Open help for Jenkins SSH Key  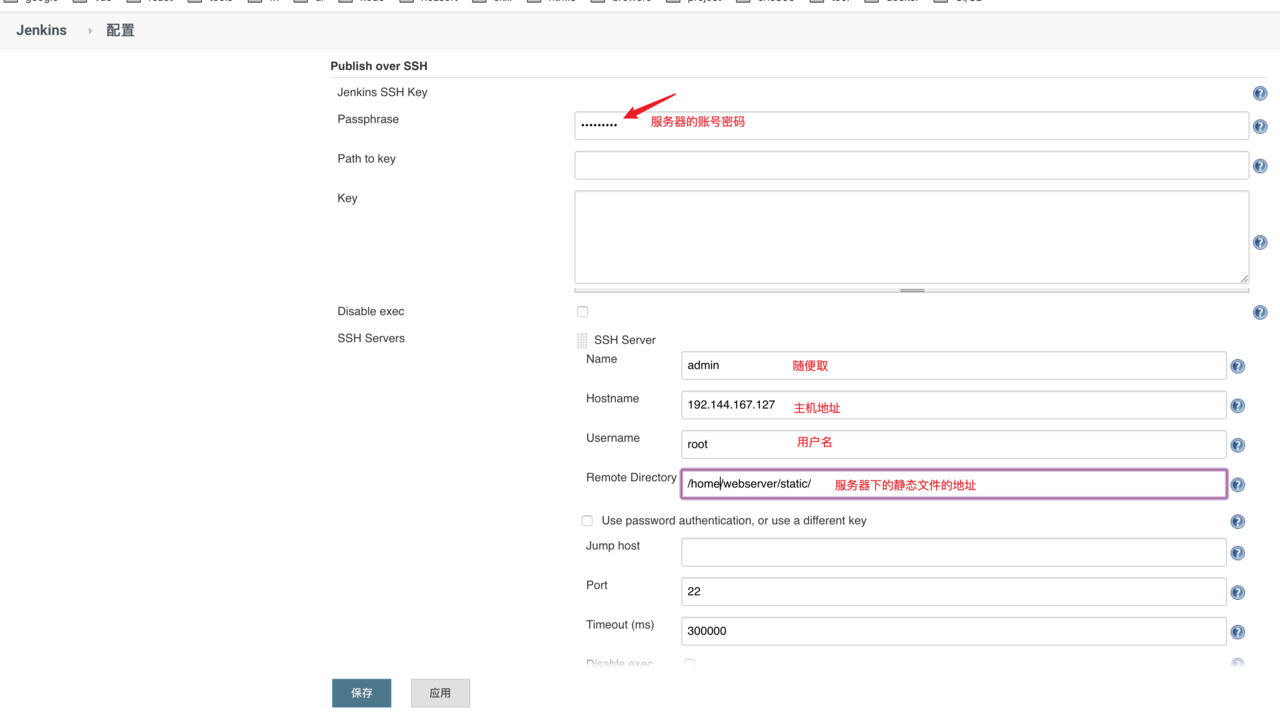pos(1259,92)
